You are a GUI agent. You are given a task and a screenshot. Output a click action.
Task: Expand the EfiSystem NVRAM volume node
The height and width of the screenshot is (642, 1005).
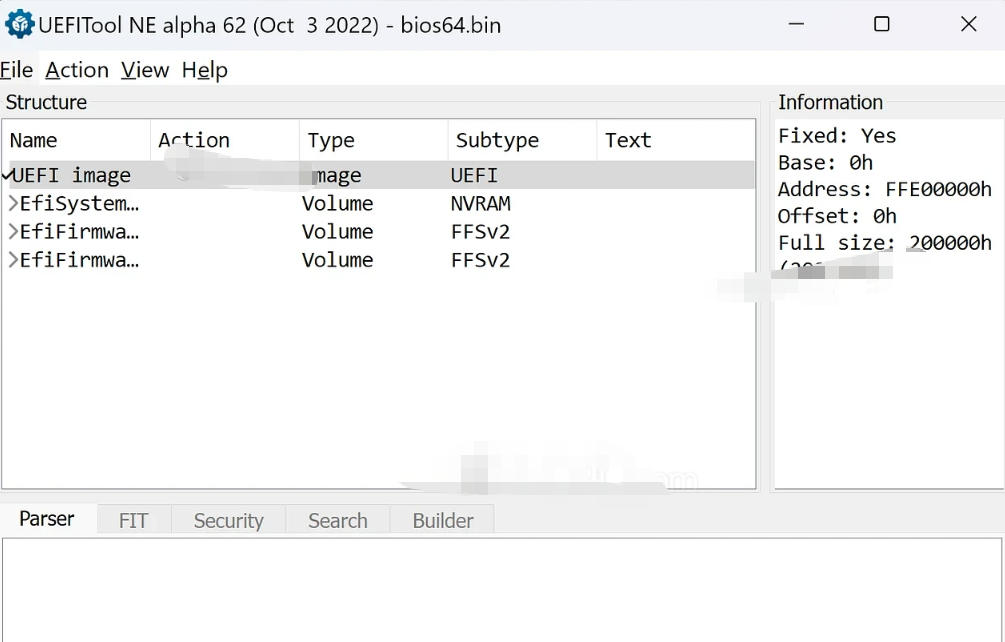point(13,204)
